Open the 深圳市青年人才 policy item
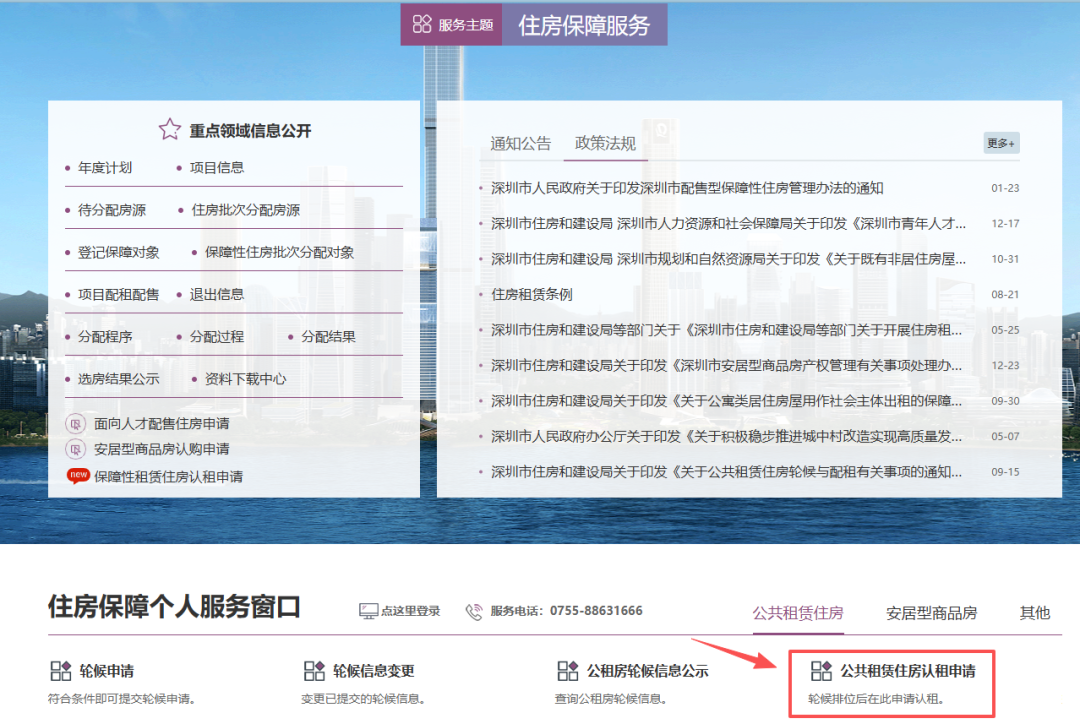 tap(728, 223)
